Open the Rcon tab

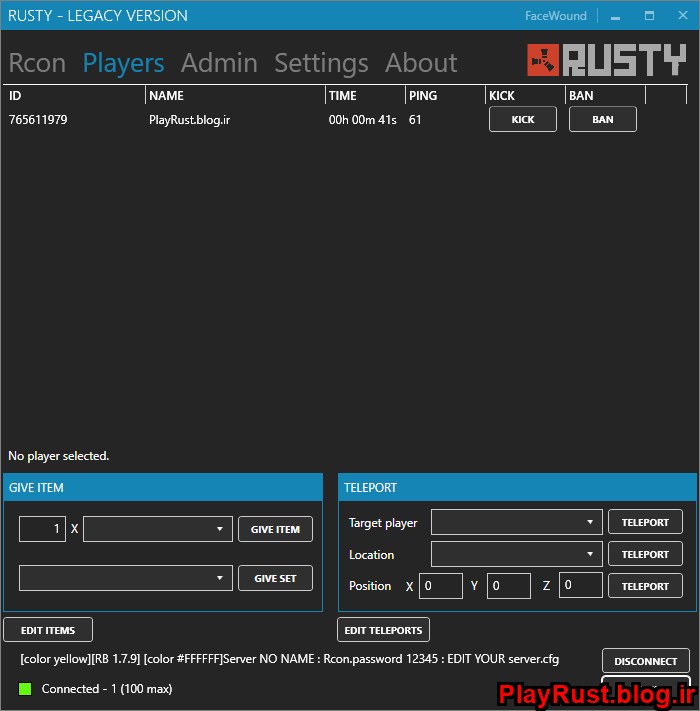click(37, 63)
